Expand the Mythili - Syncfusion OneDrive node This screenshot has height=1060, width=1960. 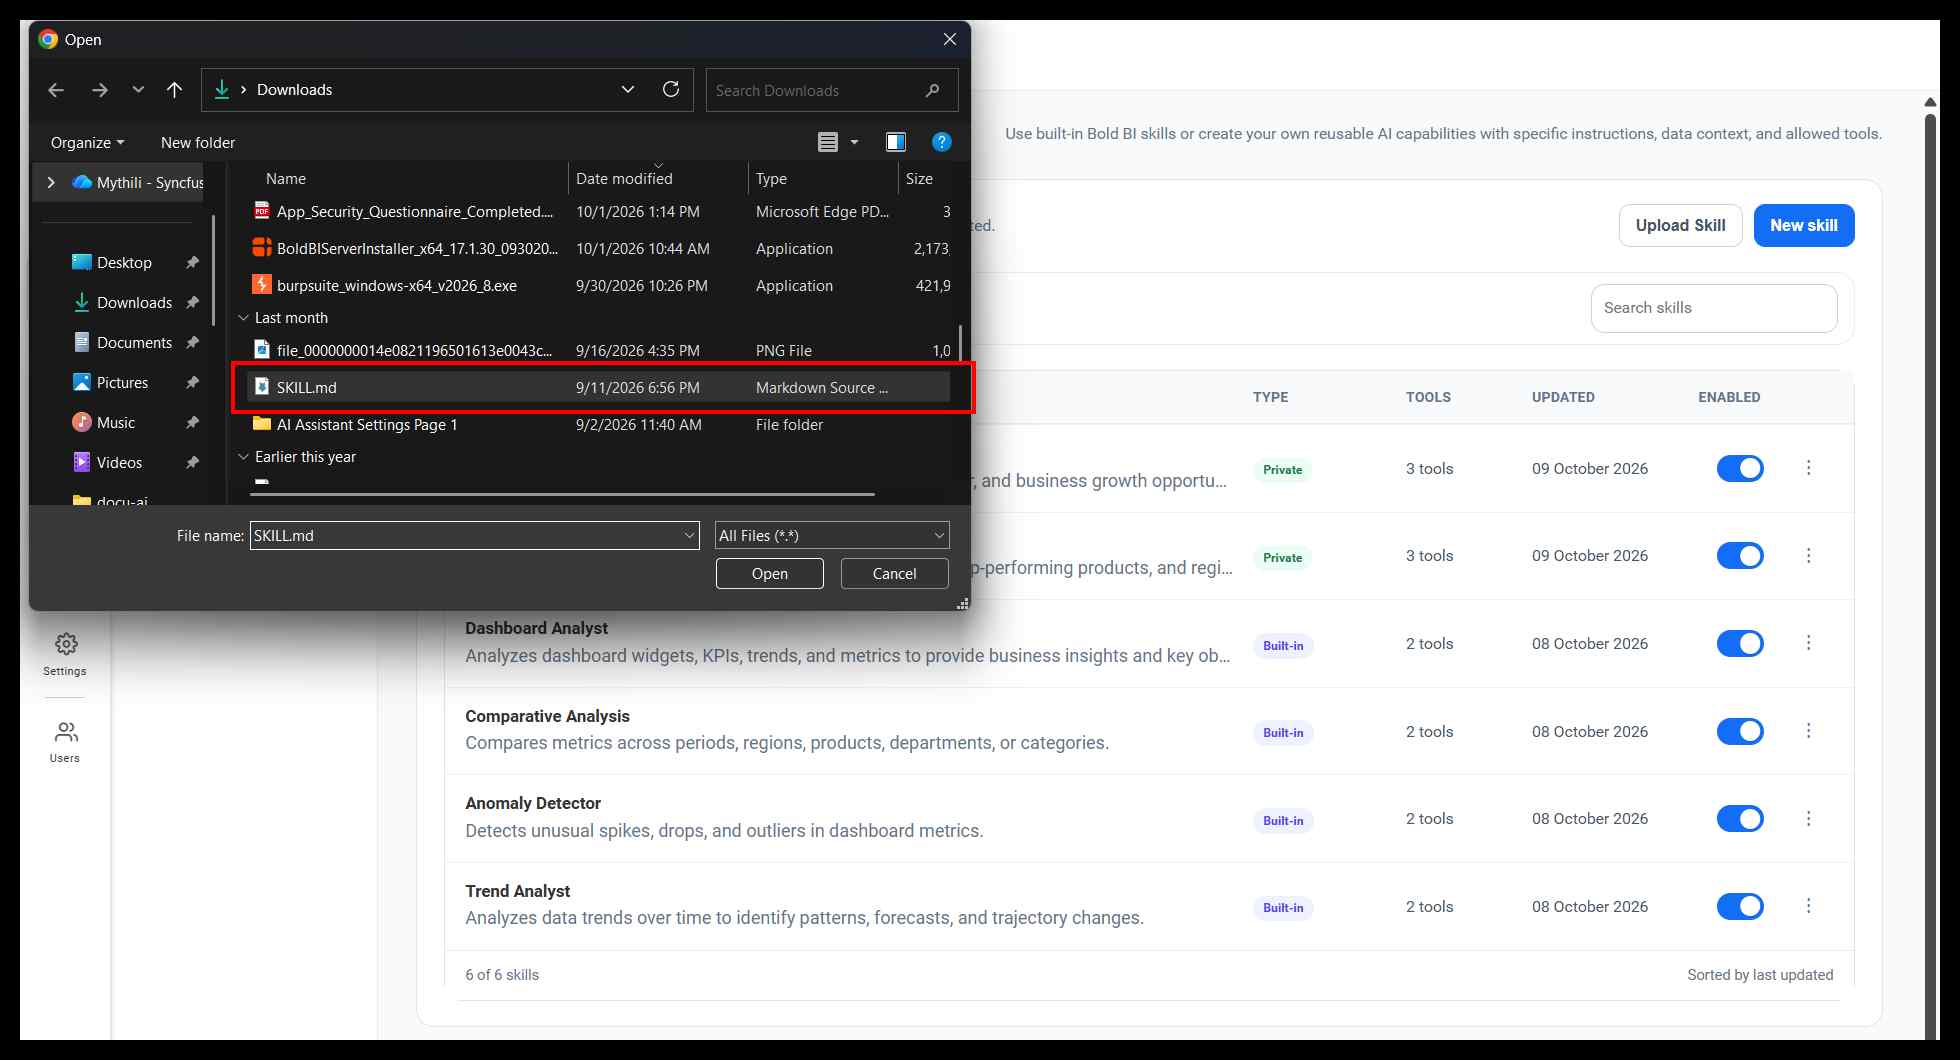(51, 183)
